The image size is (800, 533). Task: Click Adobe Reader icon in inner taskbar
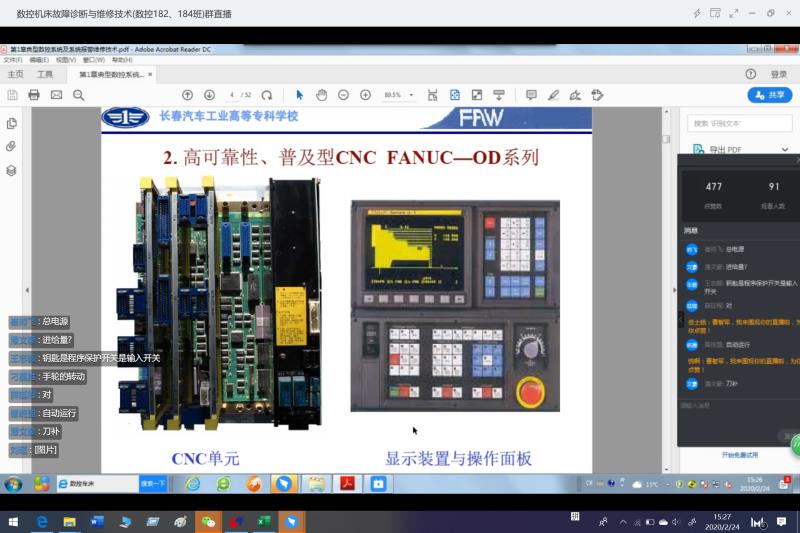click(347, 484)
